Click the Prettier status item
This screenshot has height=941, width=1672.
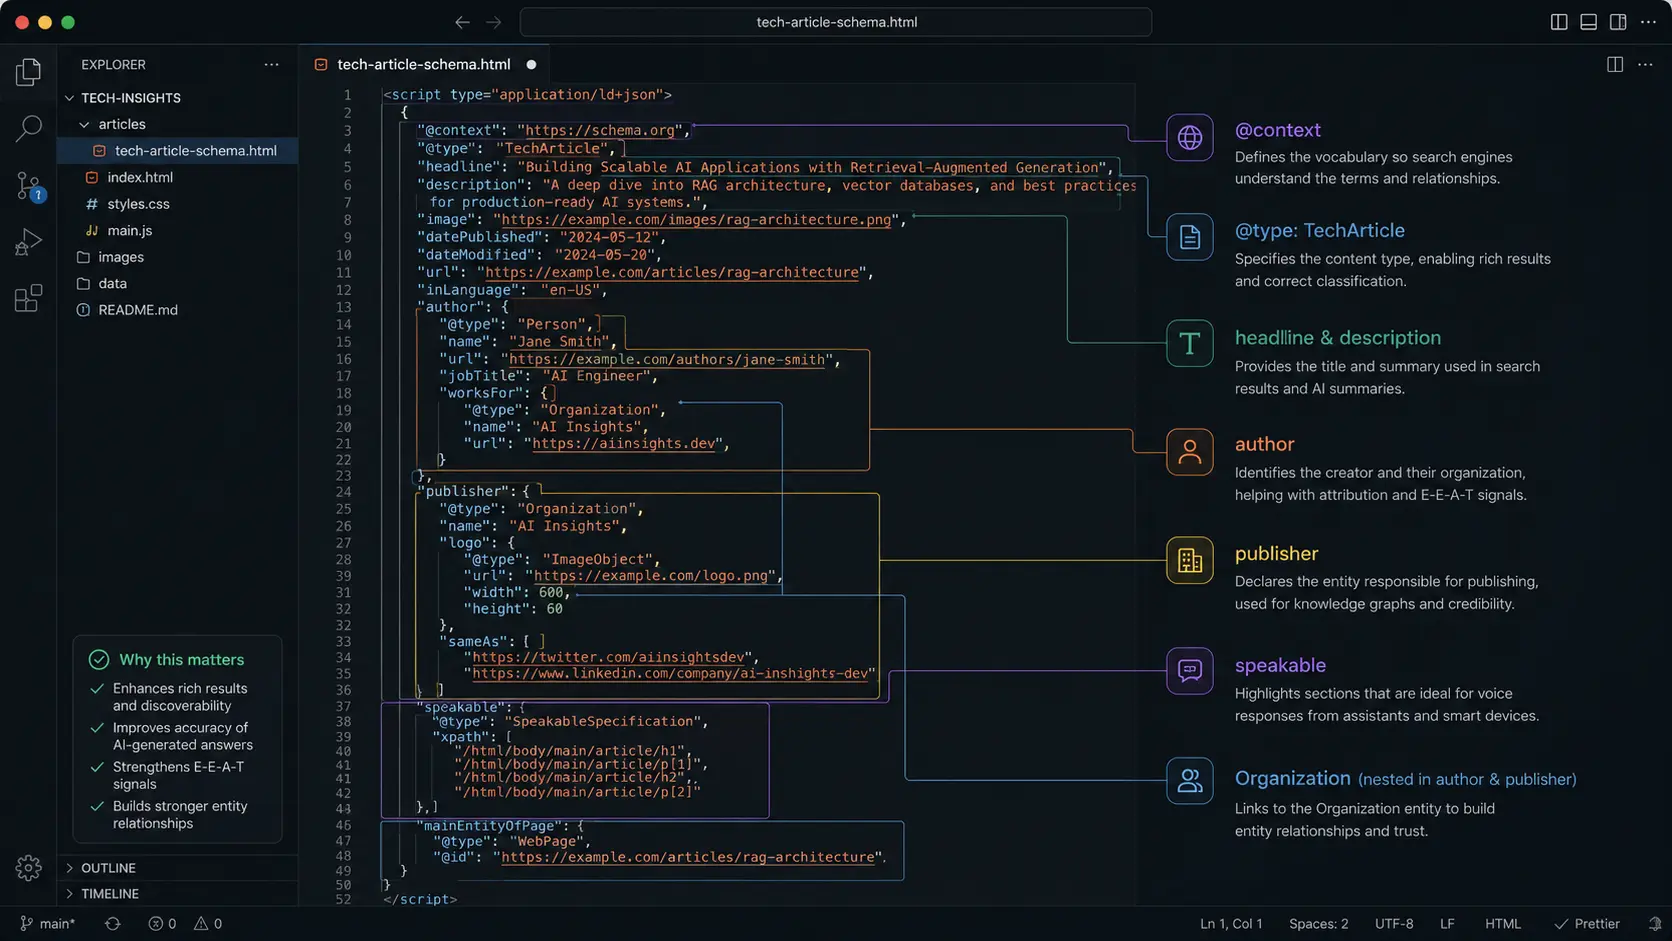[x=1587, y=924]
